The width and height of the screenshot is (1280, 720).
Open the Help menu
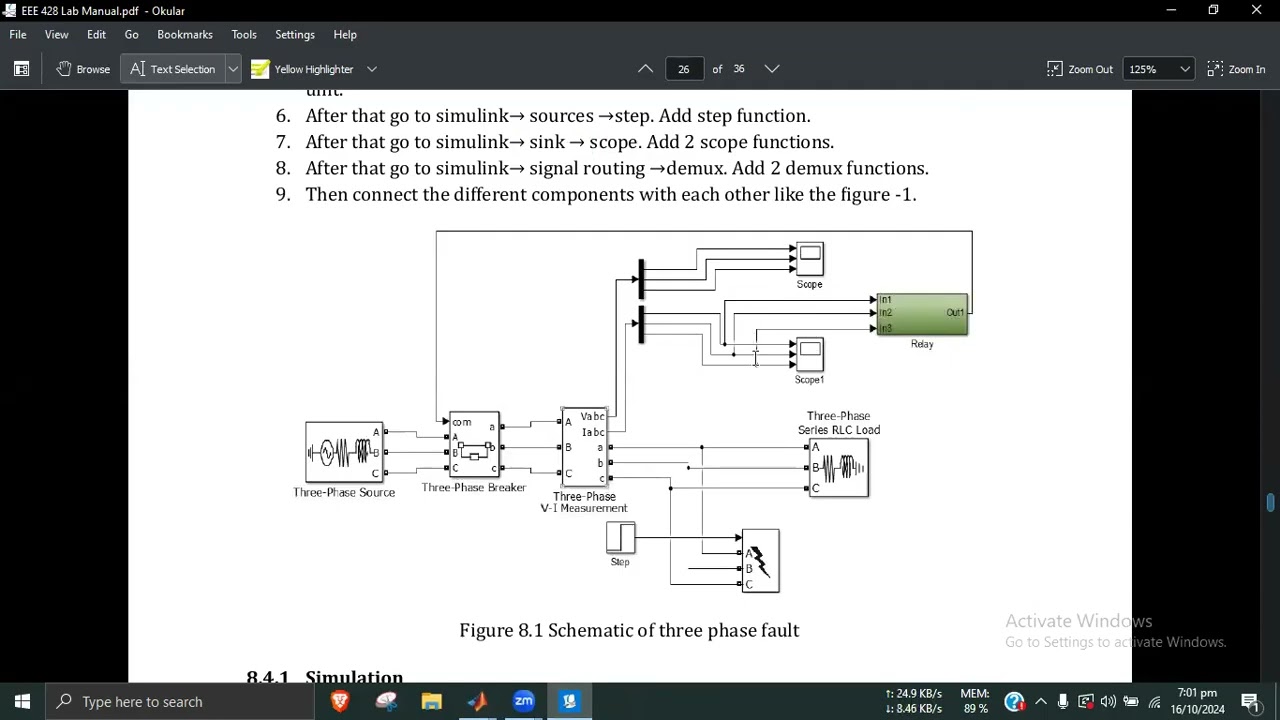(345, 34)
